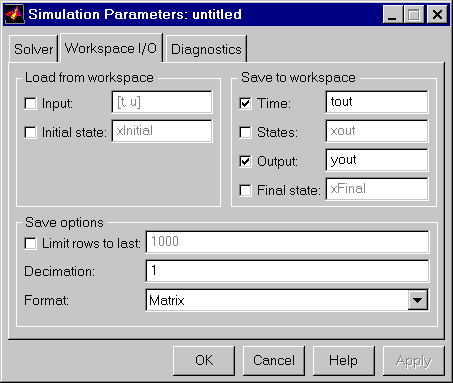Click the Time field containing tout
The height and width of the screenshot is (383, 453).
coord(377,102)
